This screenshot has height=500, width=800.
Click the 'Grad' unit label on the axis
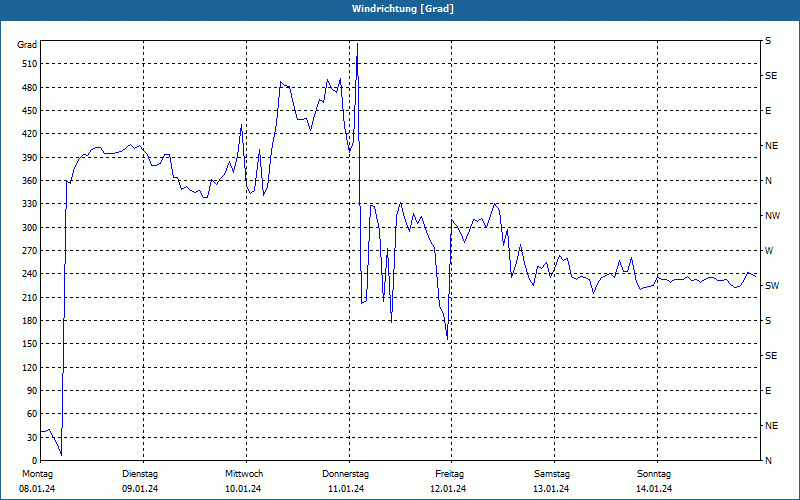(27, 45)
